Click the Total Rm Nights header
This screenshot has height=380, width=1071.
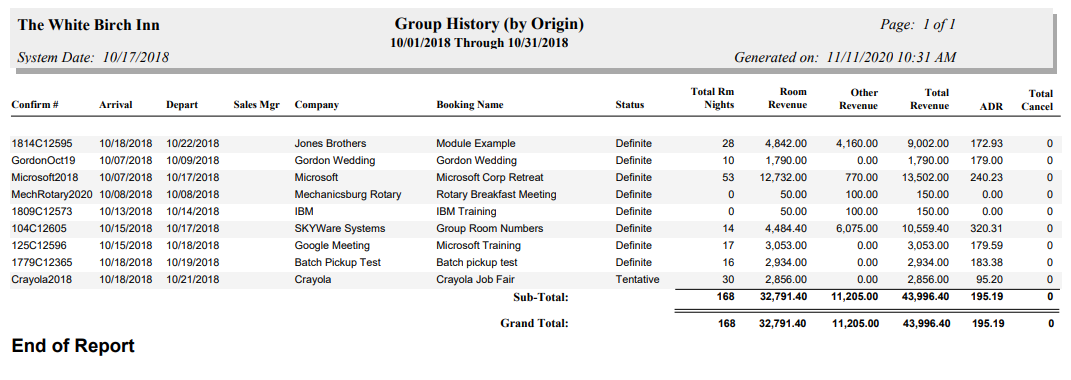[x=712, y=98]
